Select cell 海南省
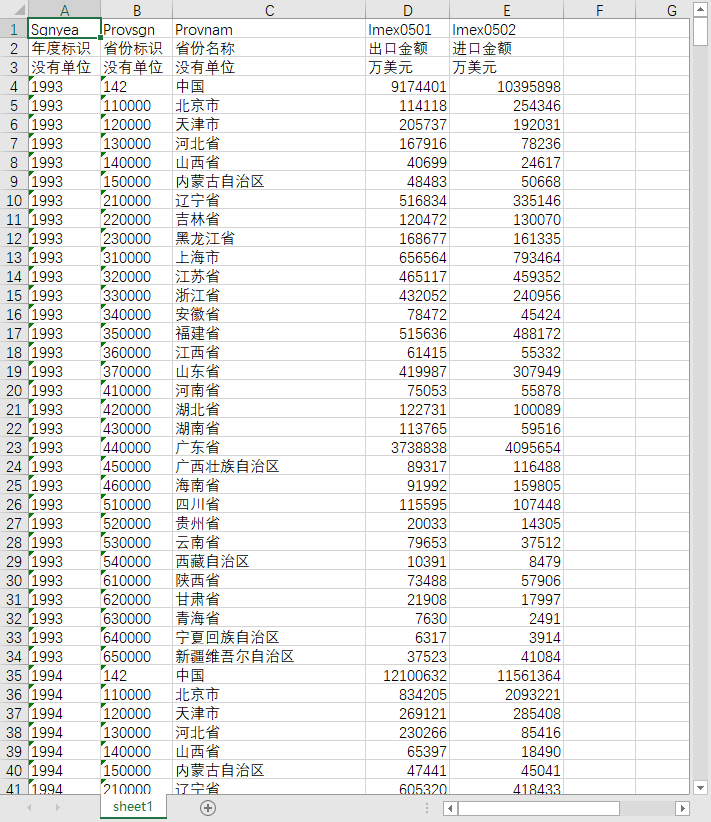Viewport: 711px width, 822px height. pyautogui.click(x=269, y=485)
